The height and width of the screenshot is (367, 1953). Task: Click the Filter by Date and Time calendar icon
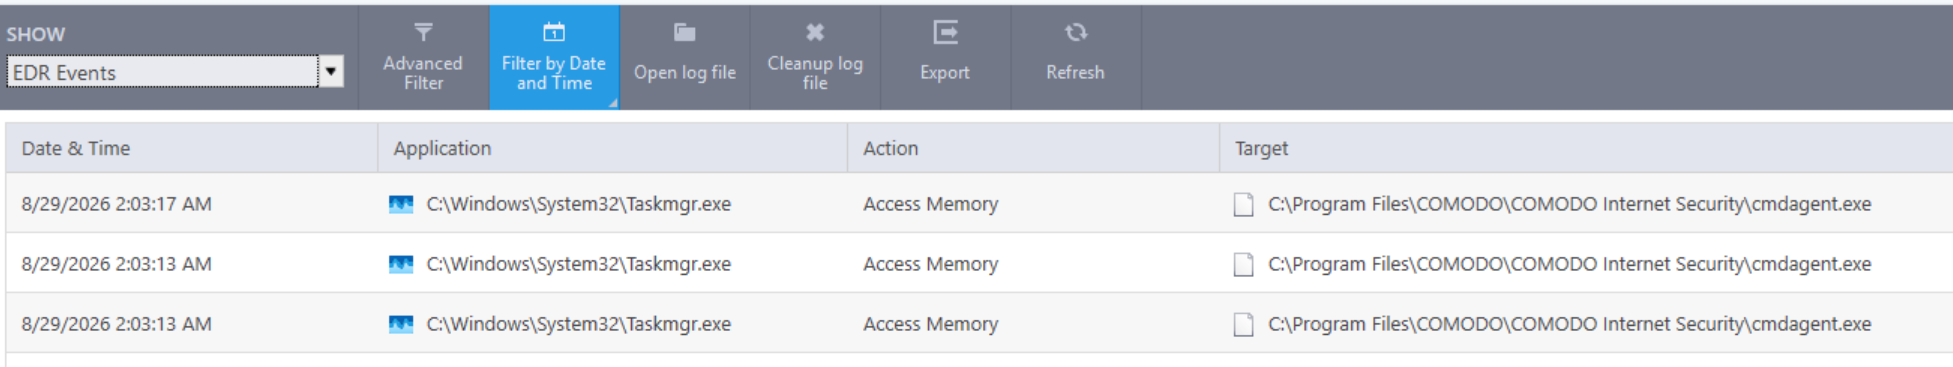(x=554, y=33)
